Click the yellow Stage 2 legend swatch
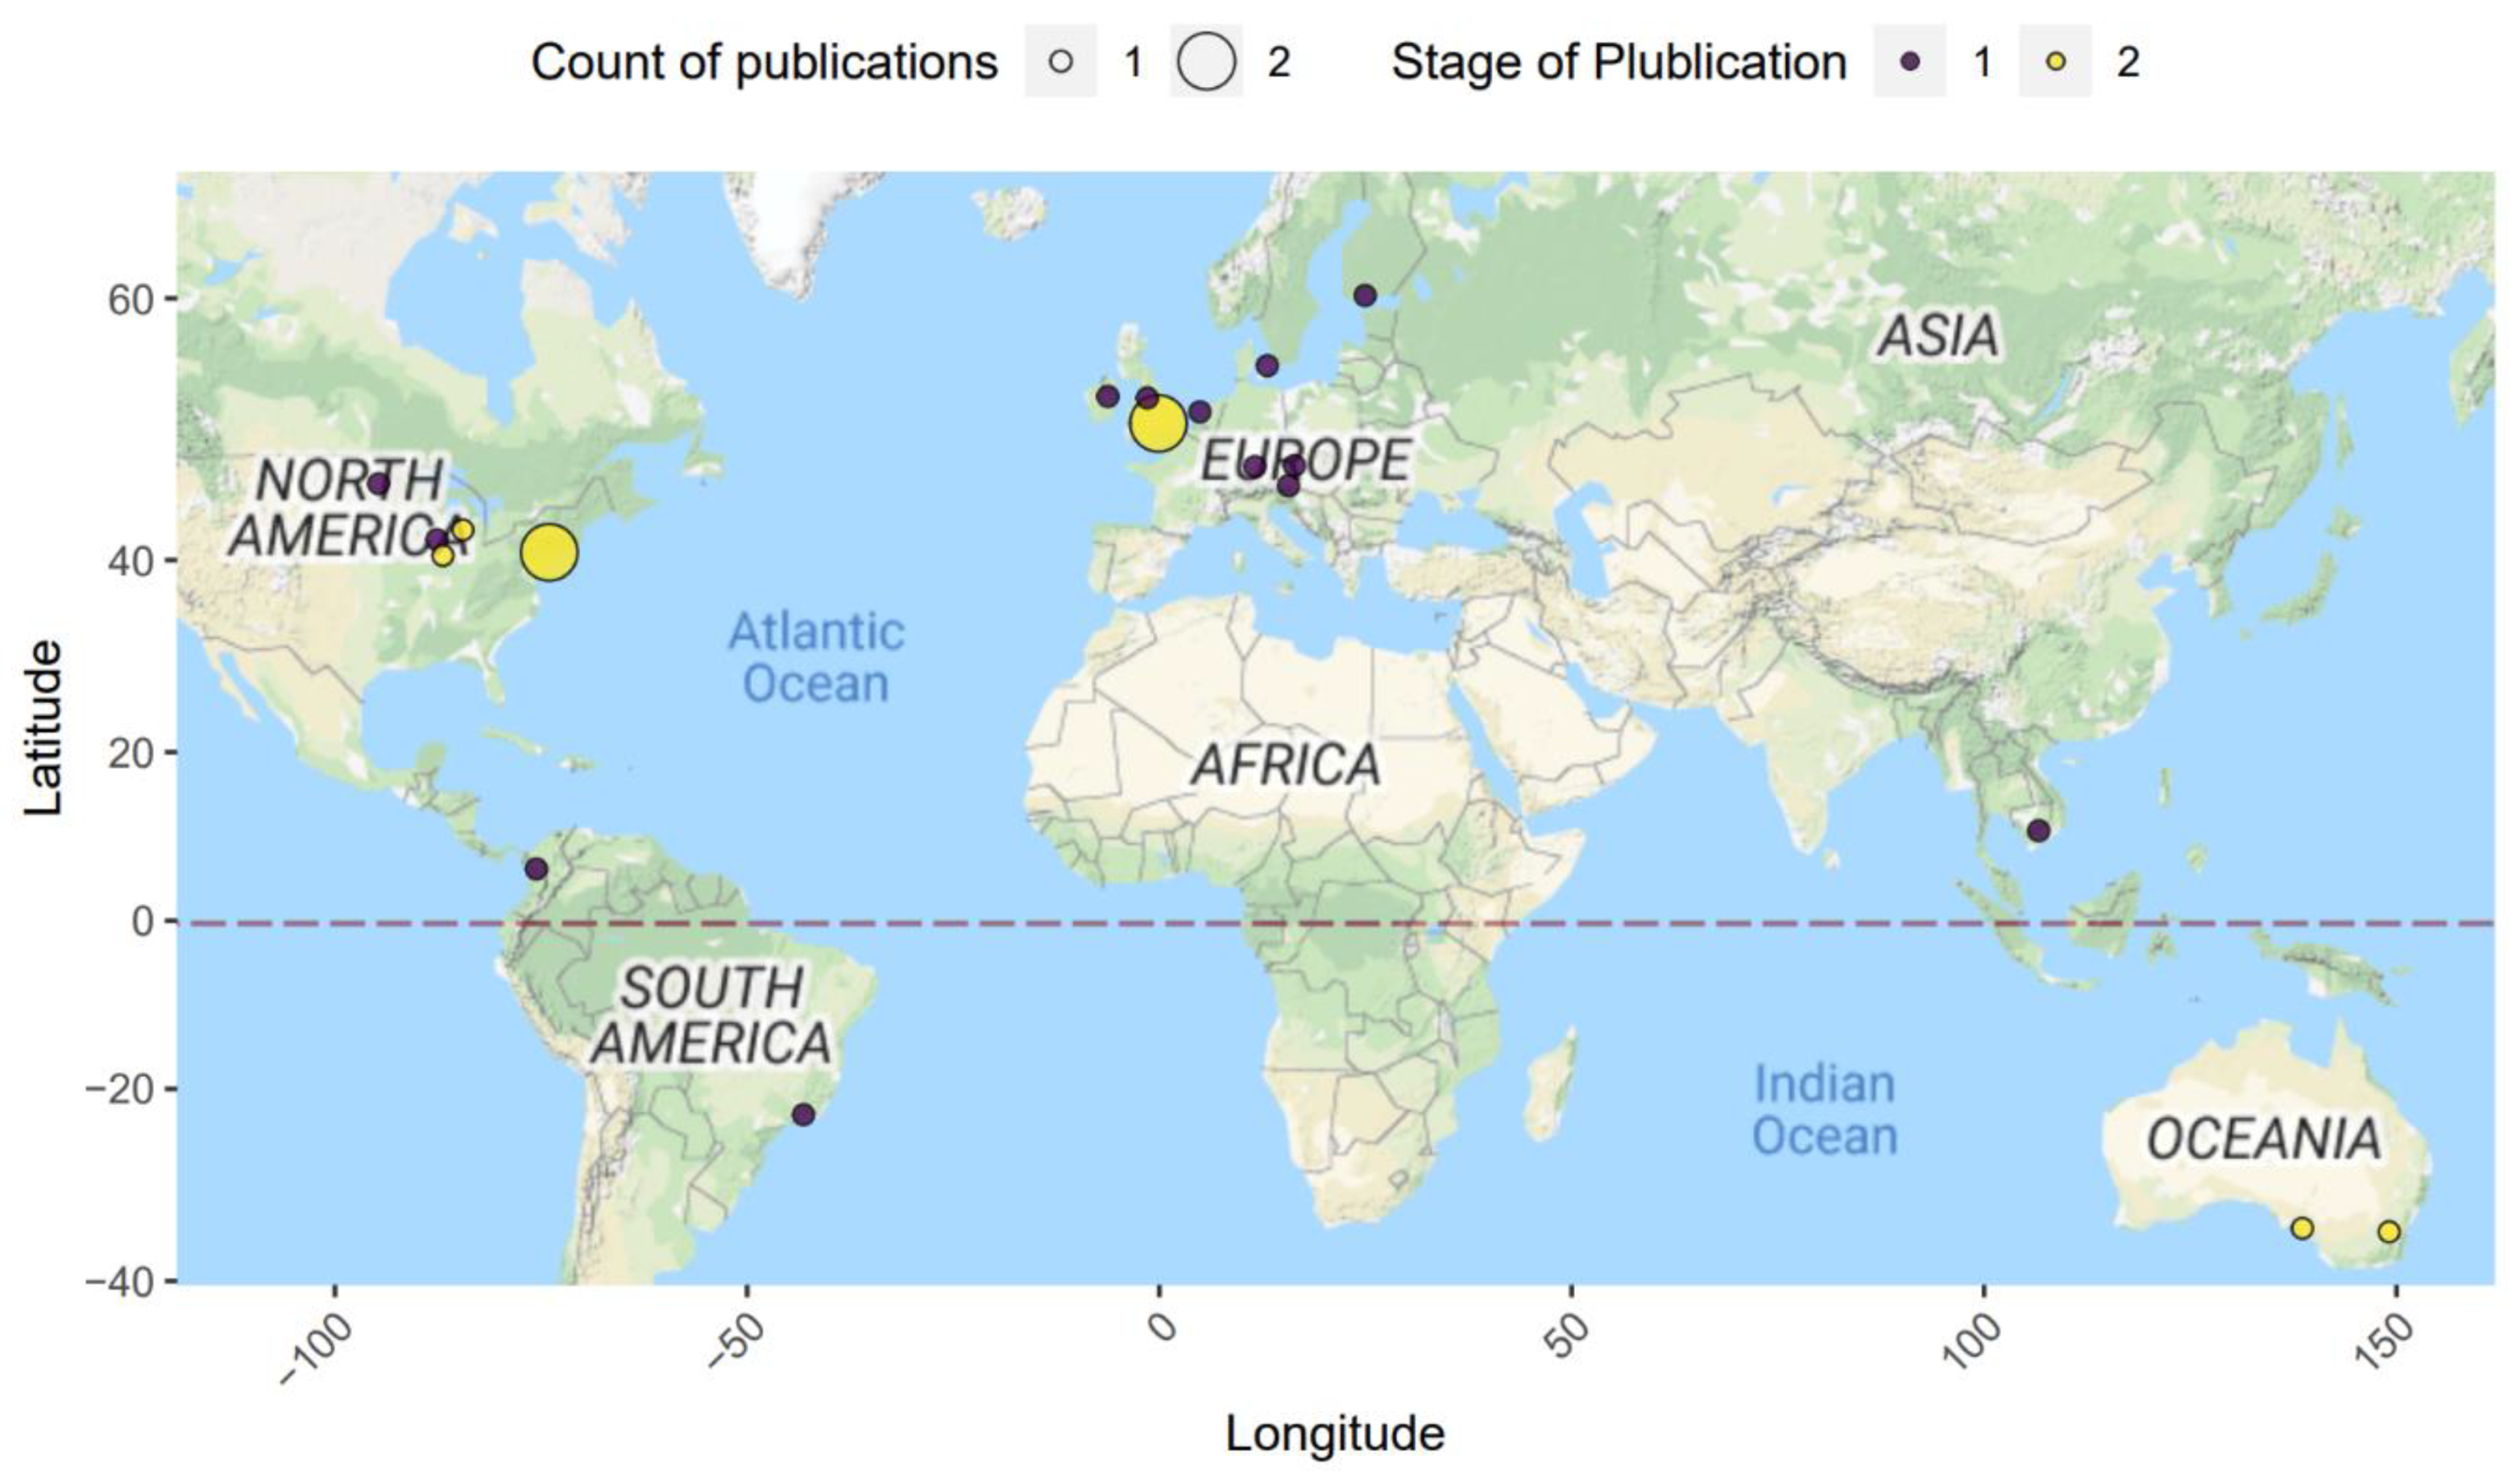This screenshot has width=2520, height=1479. click(x=2055, y=63)
